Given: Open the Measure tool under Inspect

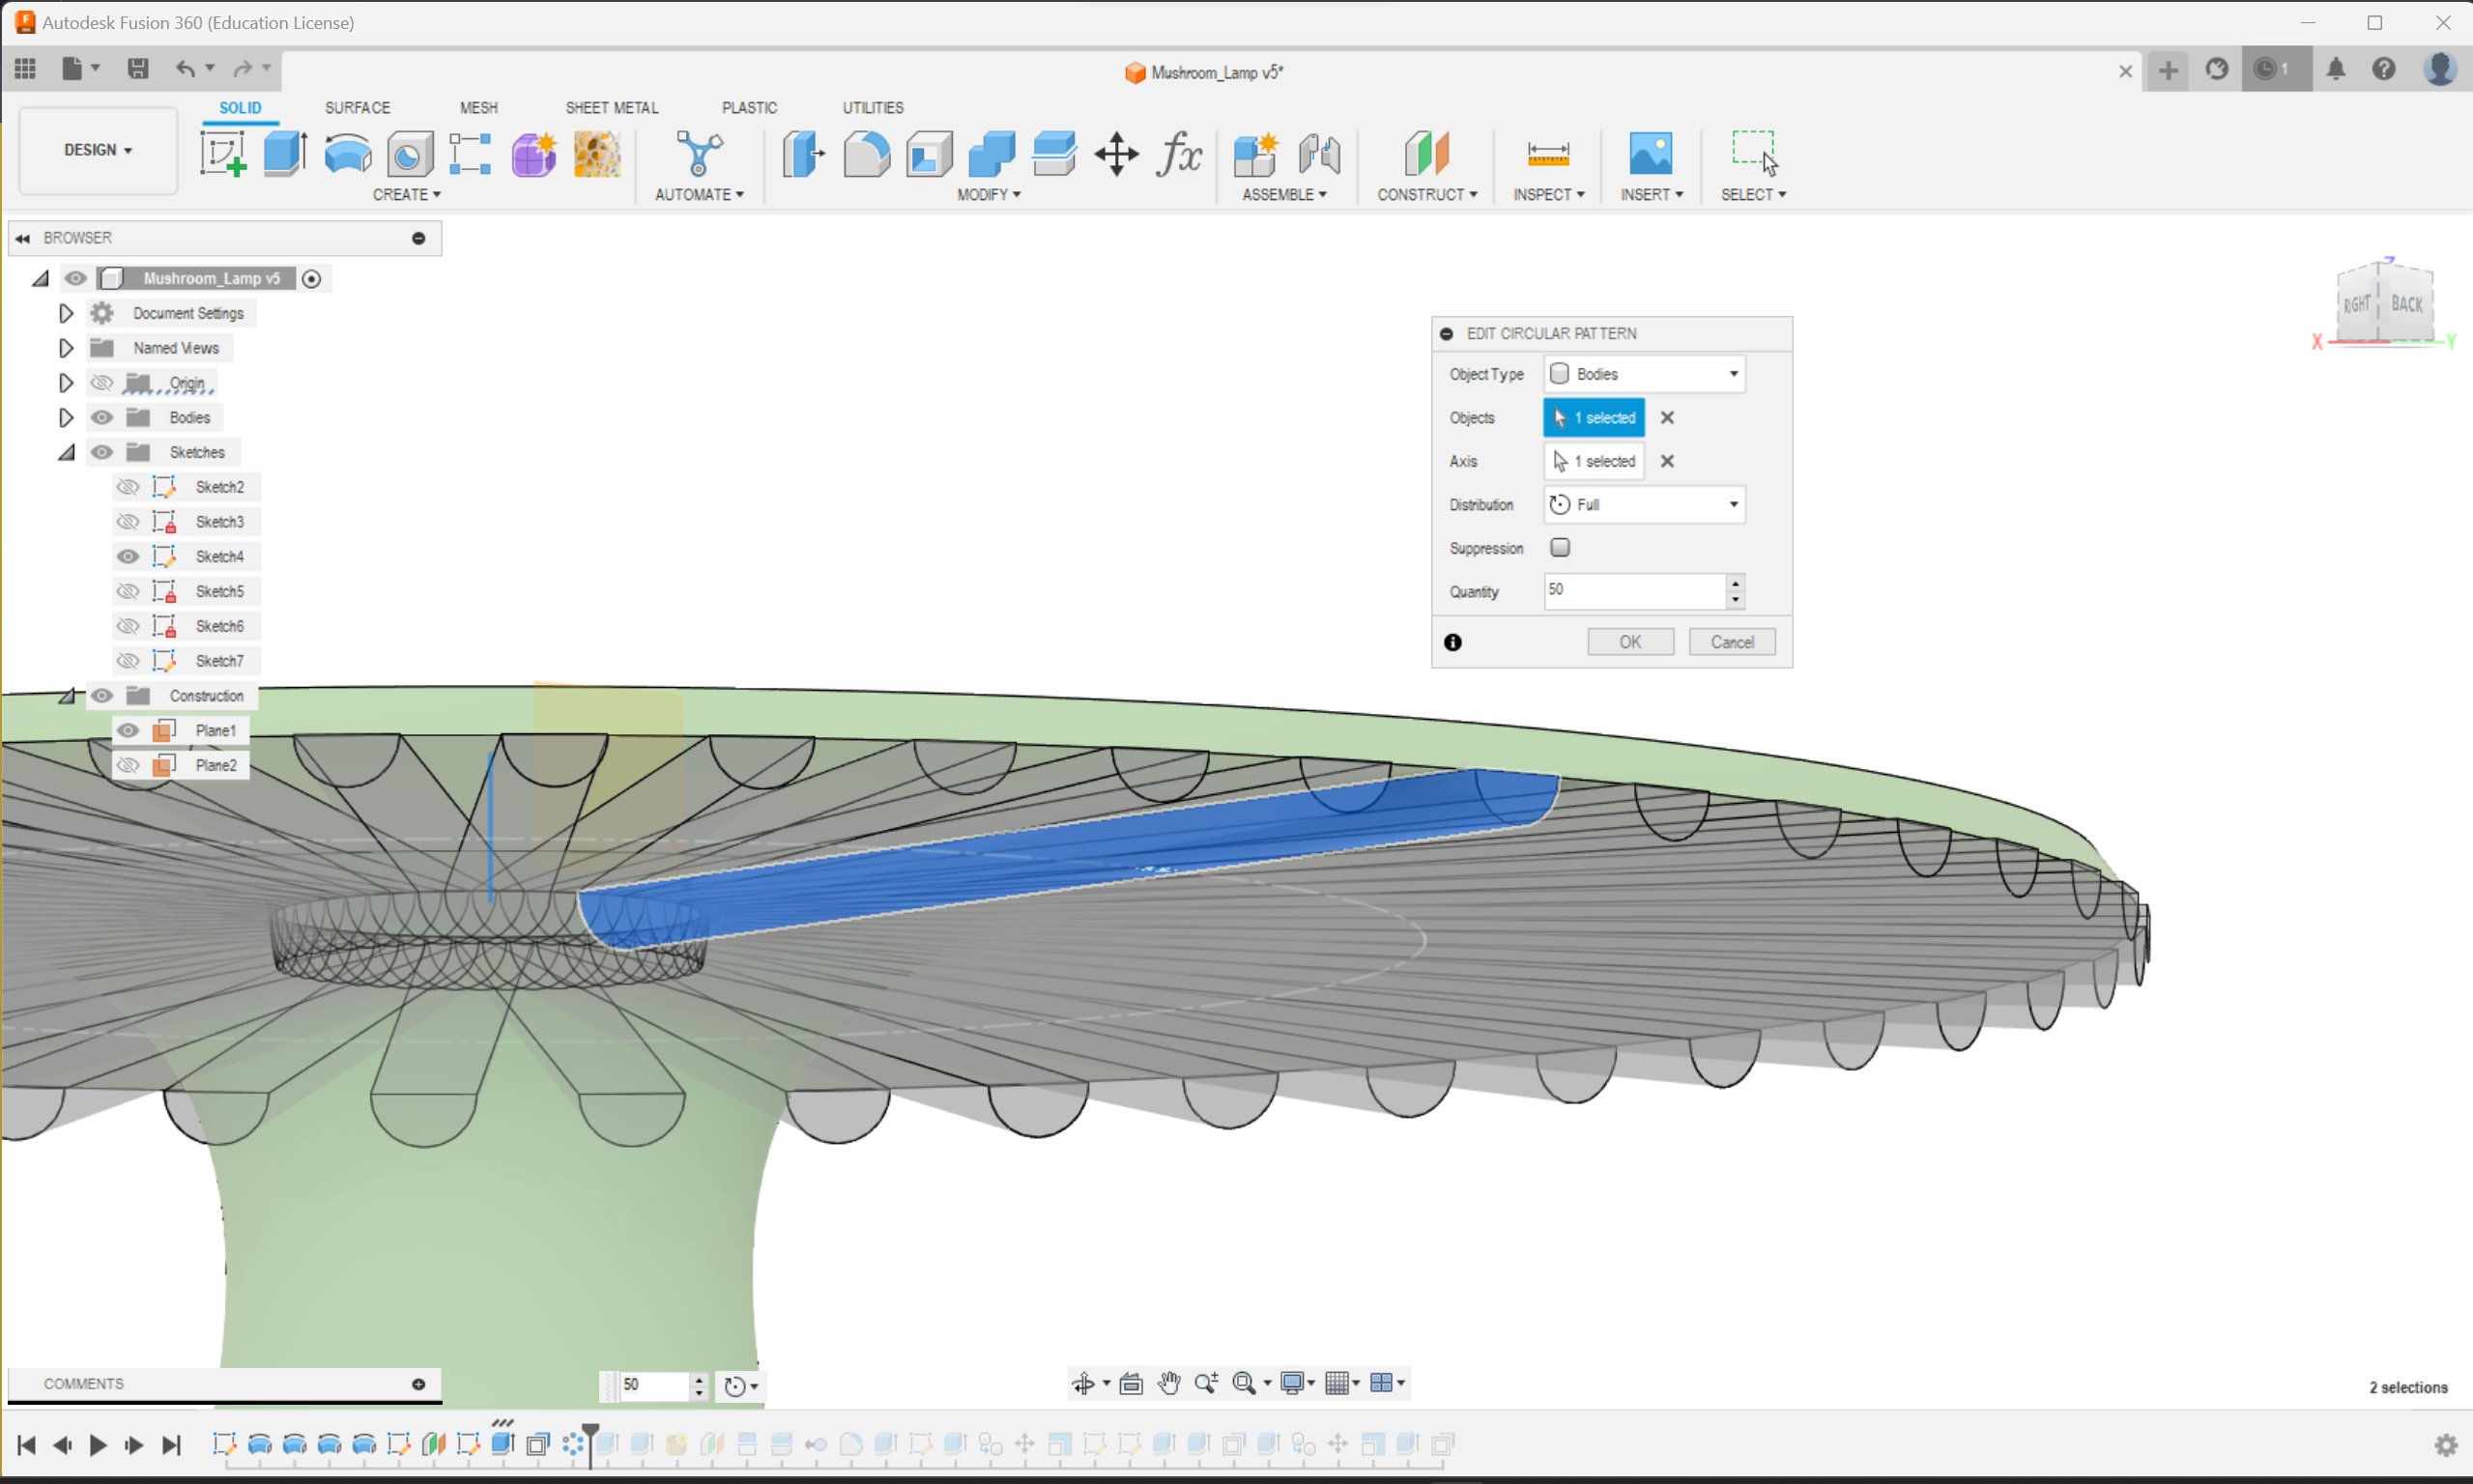Looking at the screenshot, I should click(1547, 154).
